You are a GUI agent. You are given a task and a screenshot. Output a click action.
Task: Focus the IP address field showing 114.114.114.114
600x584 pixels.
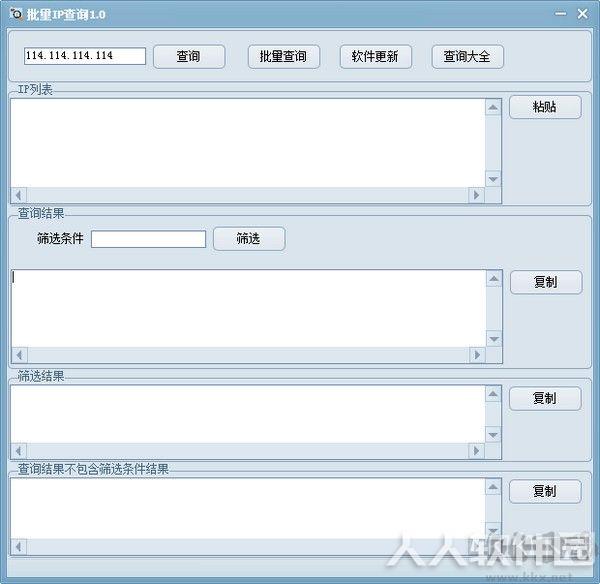click(85, 56)
